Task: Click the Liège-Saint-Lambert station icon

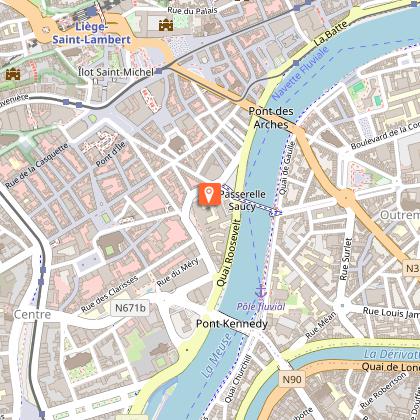Action: click(91, 12)
